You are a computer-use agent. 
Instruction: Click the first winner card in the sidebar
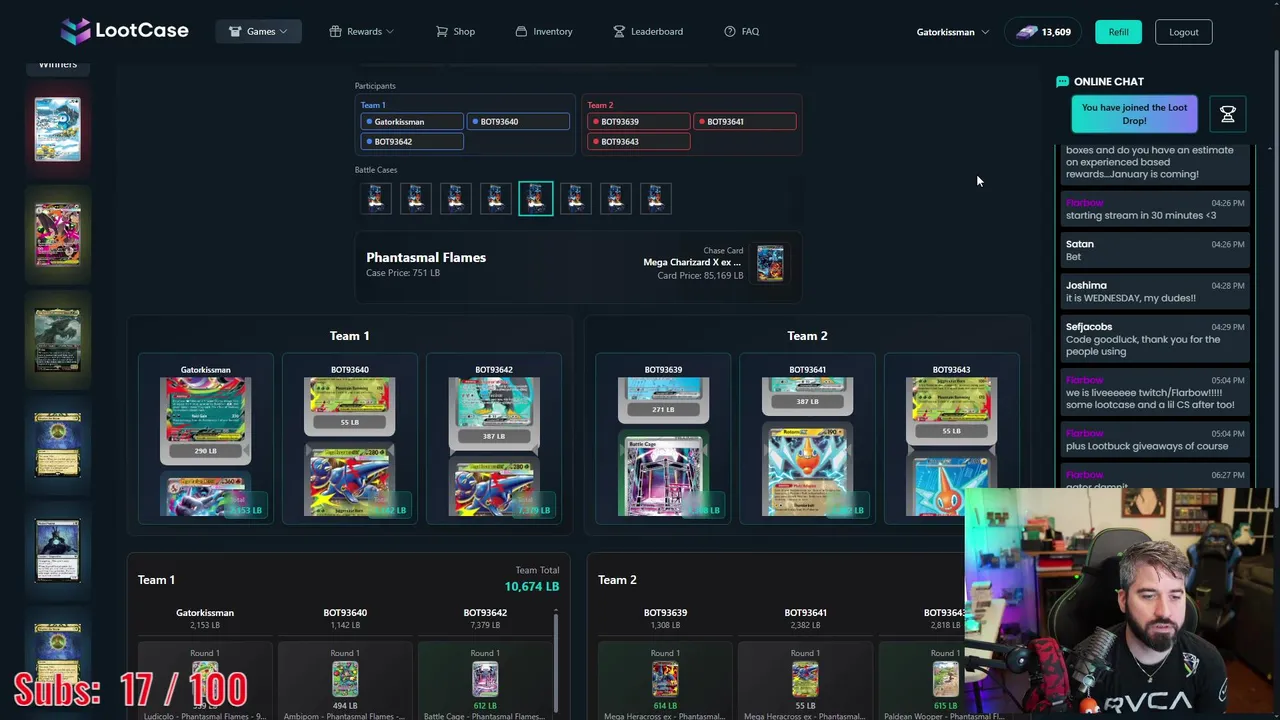click(57, 129)
